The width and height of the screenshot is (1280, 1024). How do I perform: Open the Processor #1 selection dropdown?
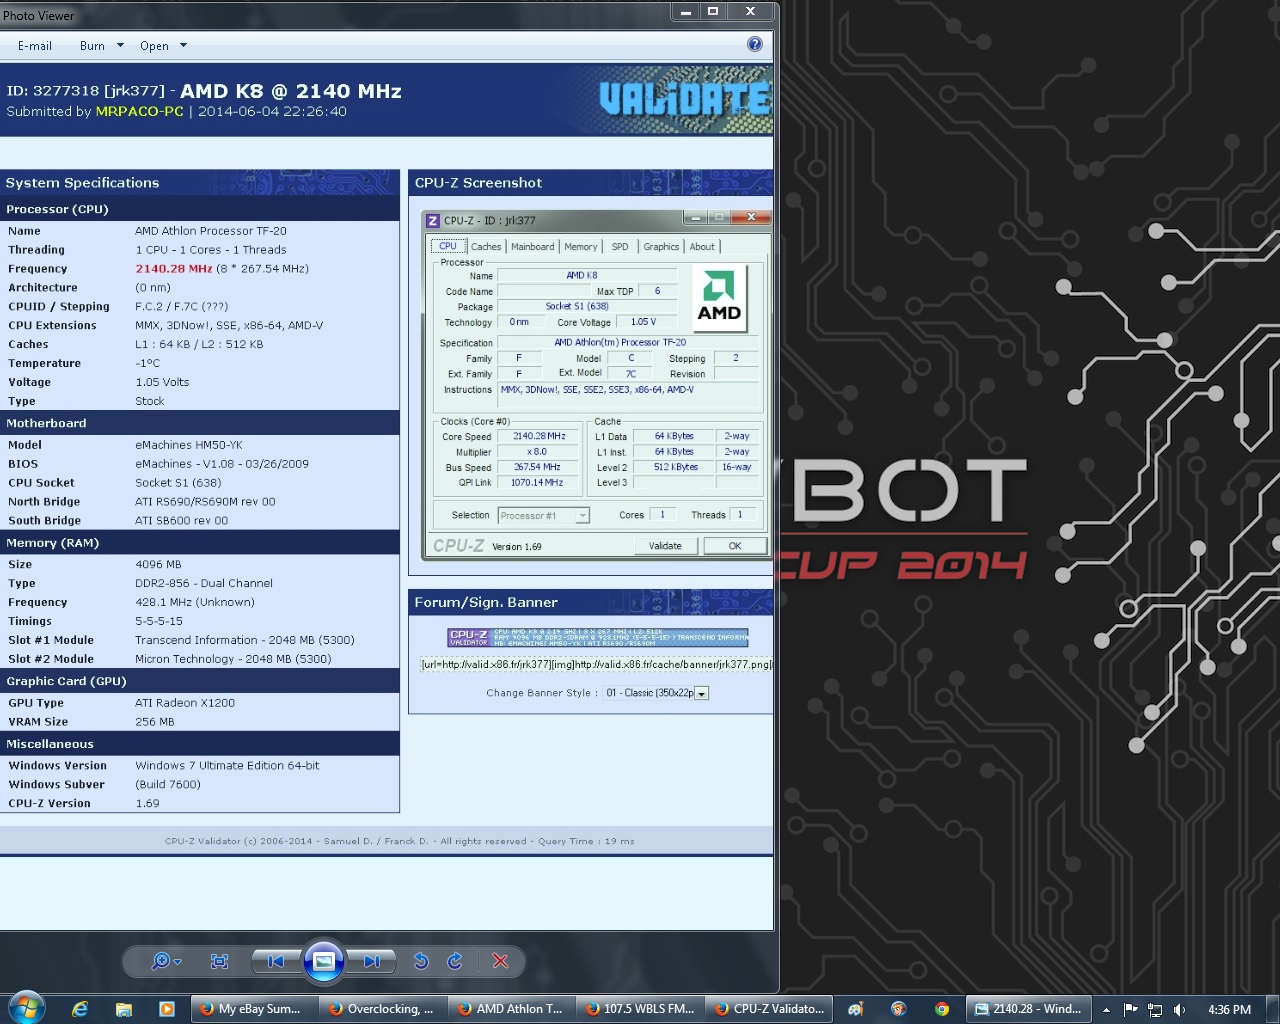click(543, 515)
